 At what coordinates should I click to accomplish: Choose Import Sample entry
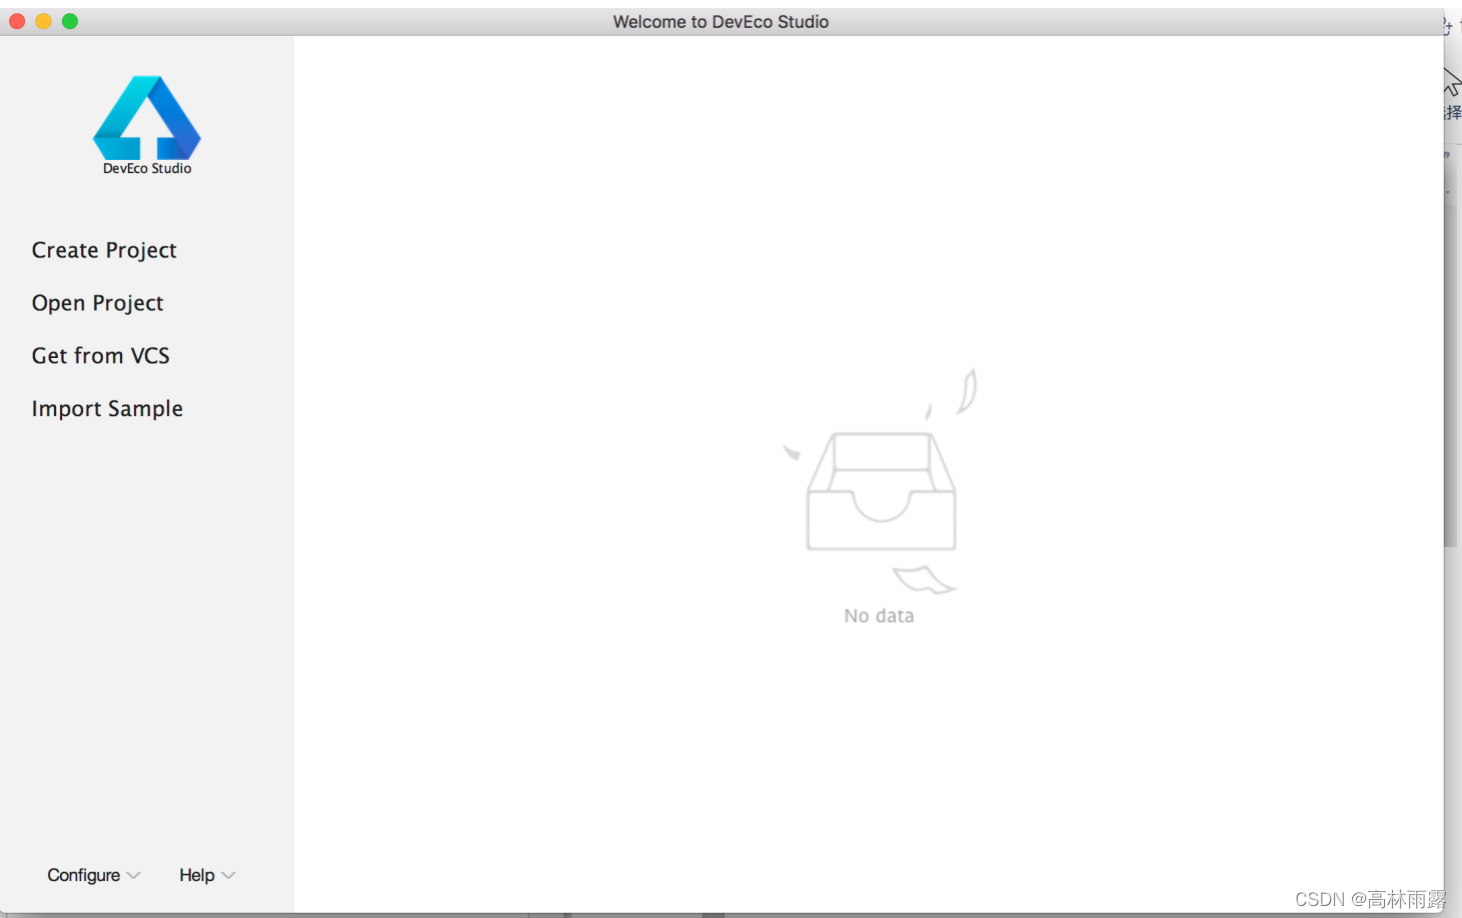click(107, 409)
